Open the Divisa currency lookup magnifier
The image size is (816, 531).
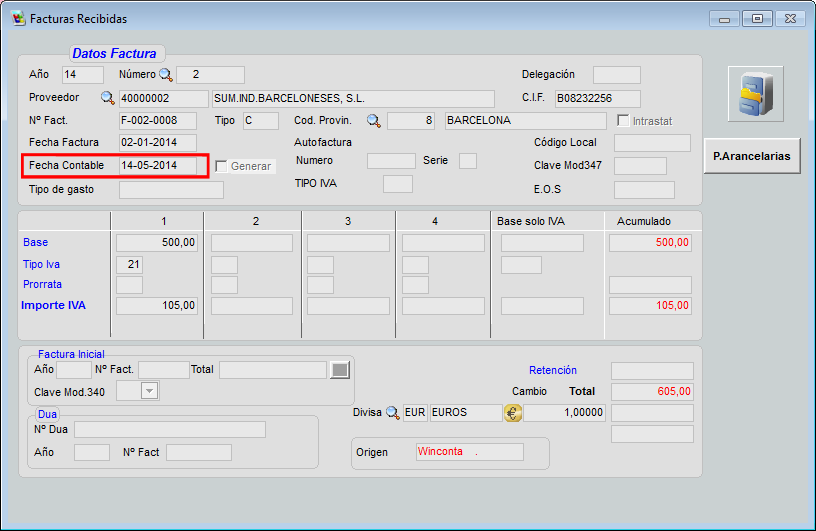pyautogui.click(x=392, y=413)
